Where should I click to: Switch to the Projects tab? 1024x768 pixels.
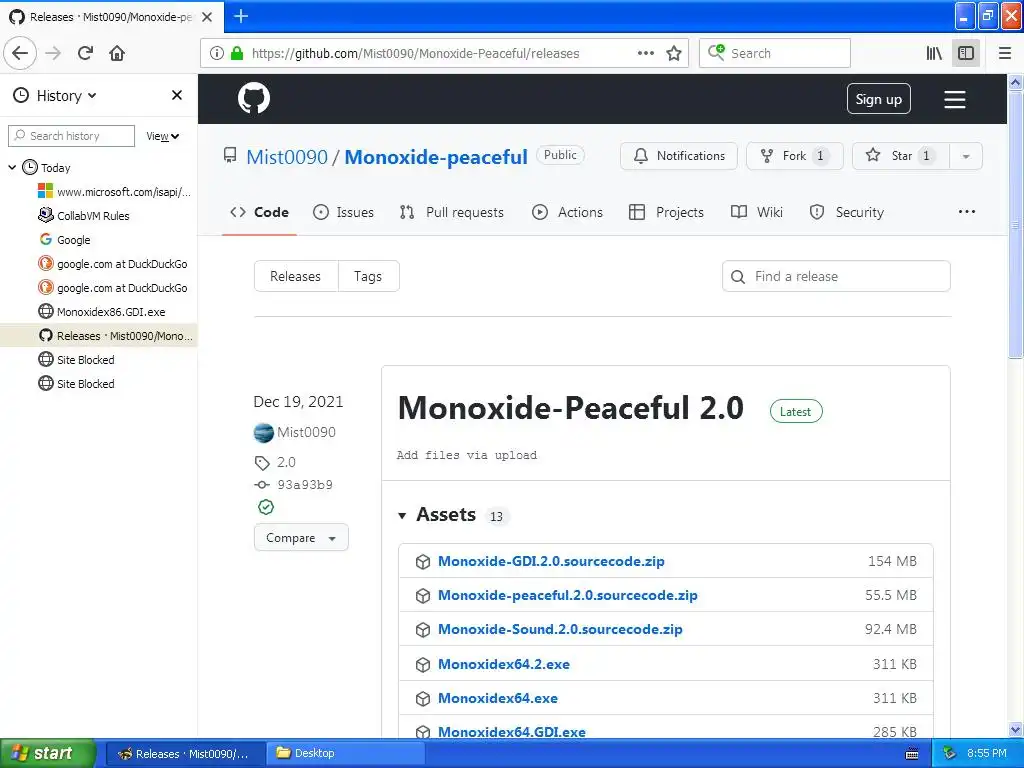[666, 212]
